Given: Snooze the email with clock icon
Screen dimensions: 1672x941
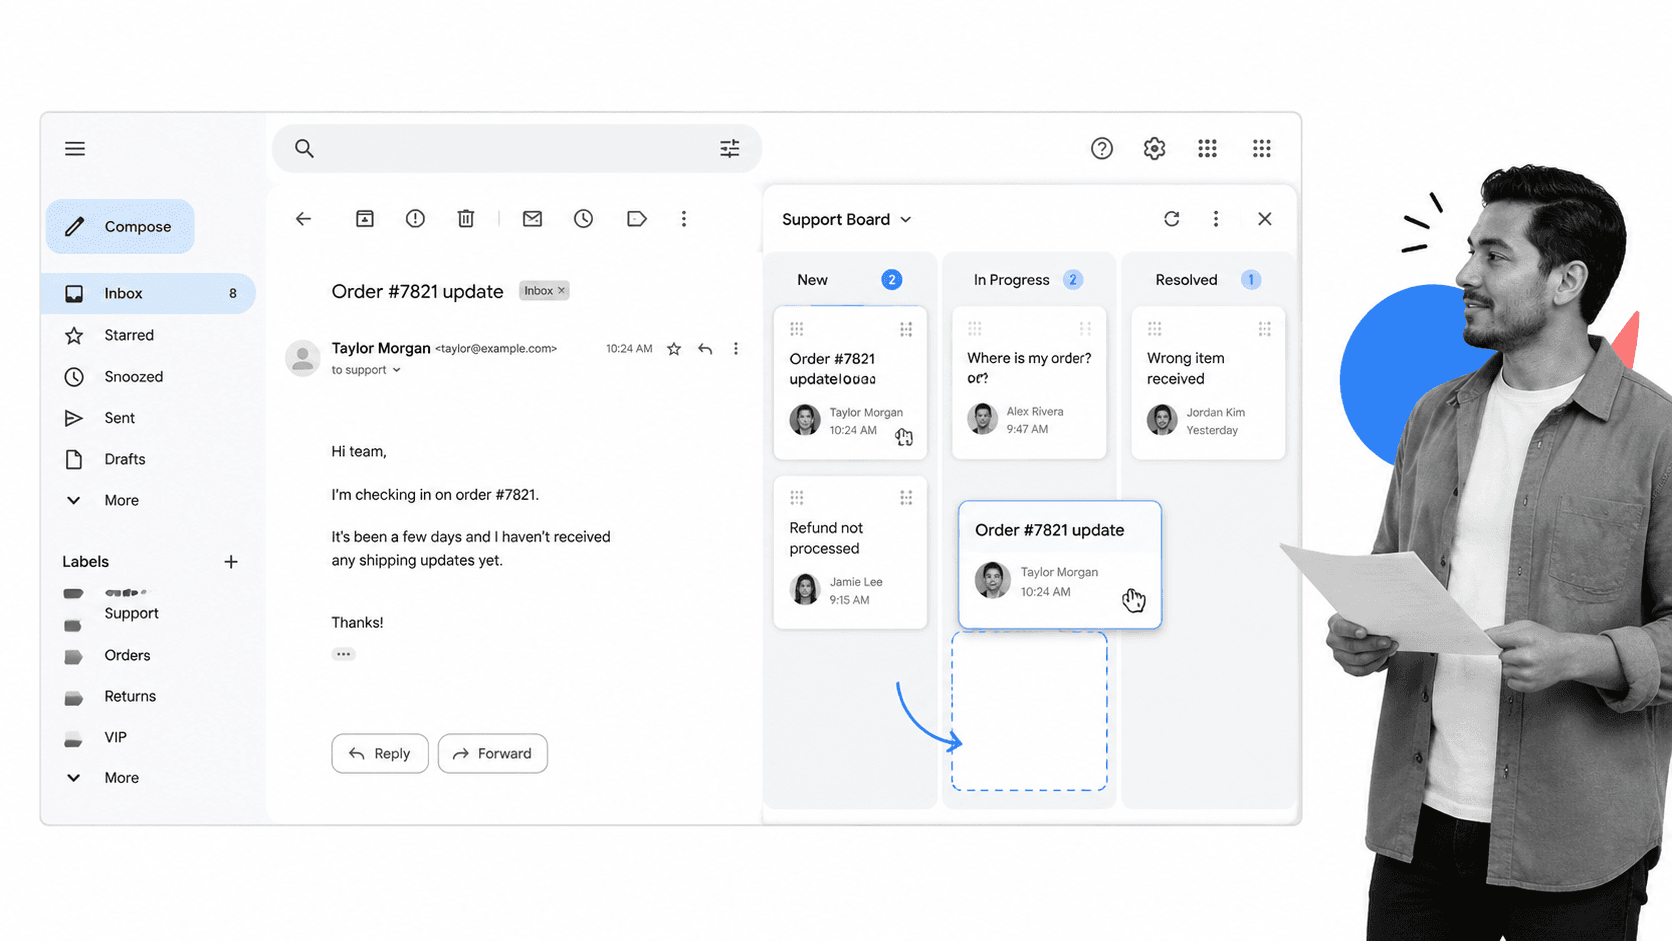Looking at the screenshot, I should (583, 219).
